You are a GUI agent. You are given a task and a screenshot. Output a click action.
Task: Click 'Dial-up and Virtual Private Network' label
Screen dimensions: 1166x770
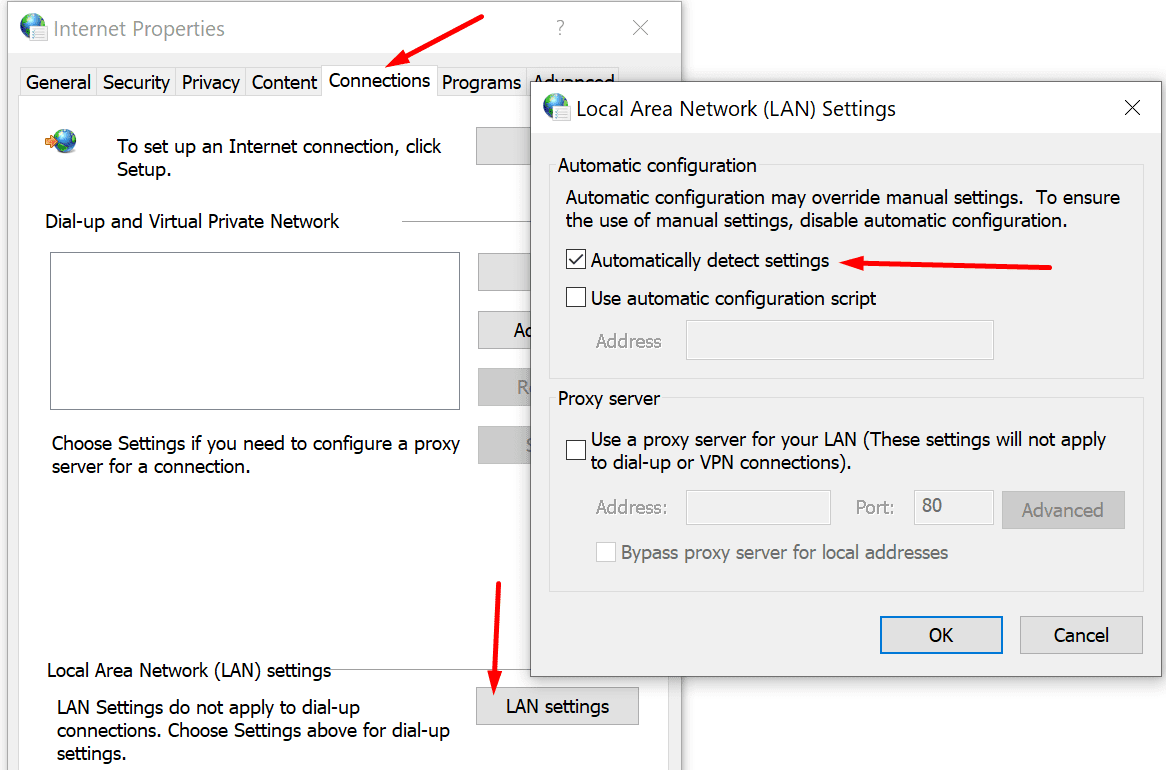[192, 222]
